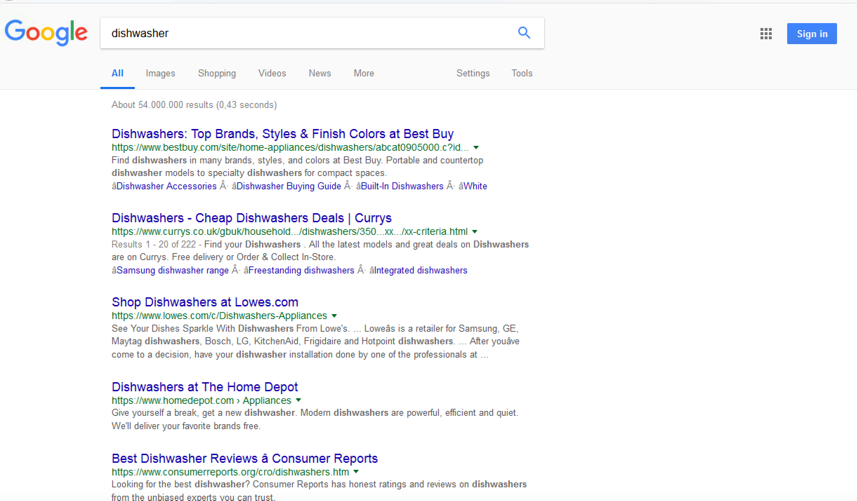Open the Shop Dishwashers at Lowes.com result

[x=204, y=302]
